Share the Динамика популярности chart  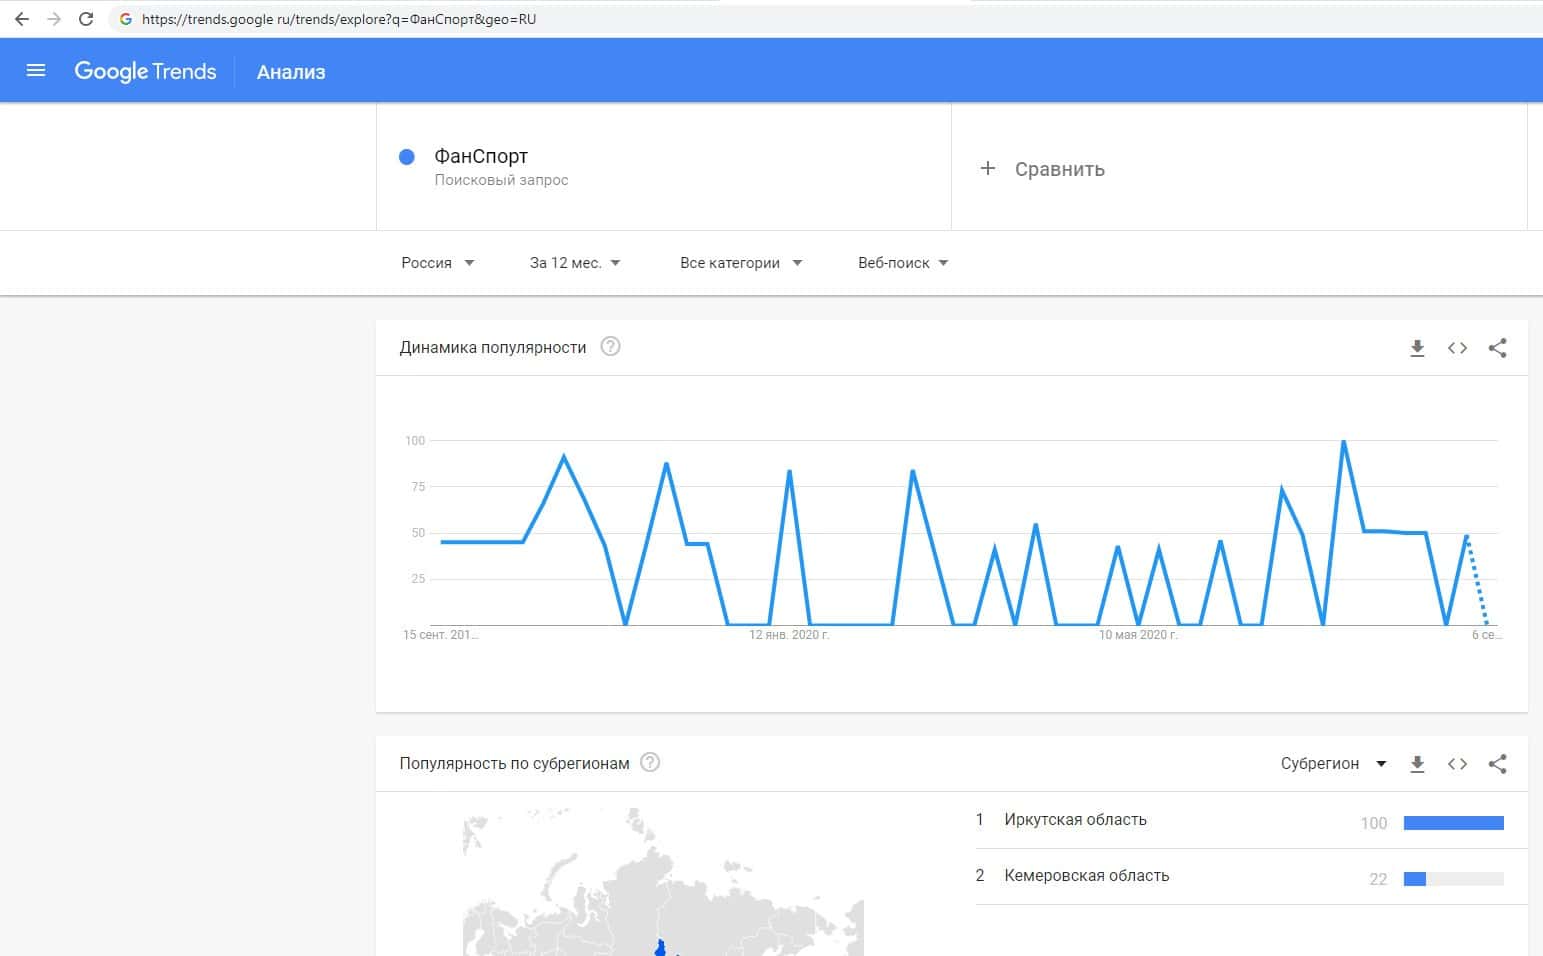tap(1497, 348)
